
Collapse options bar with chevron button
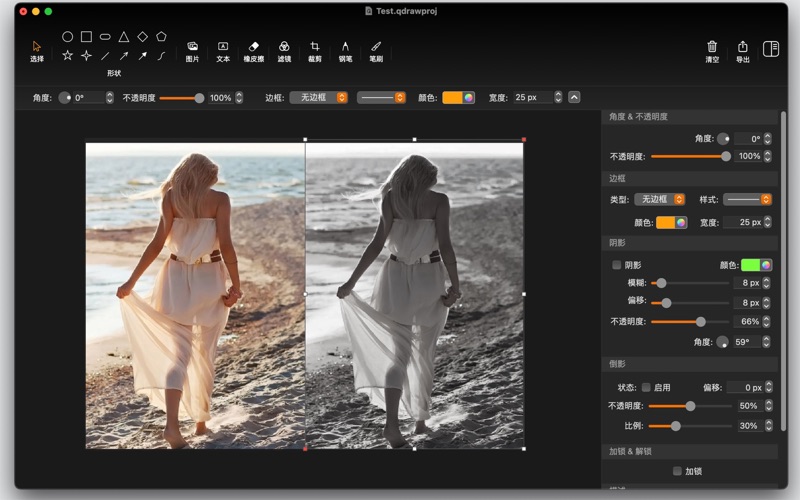click(x=574, y=97)
